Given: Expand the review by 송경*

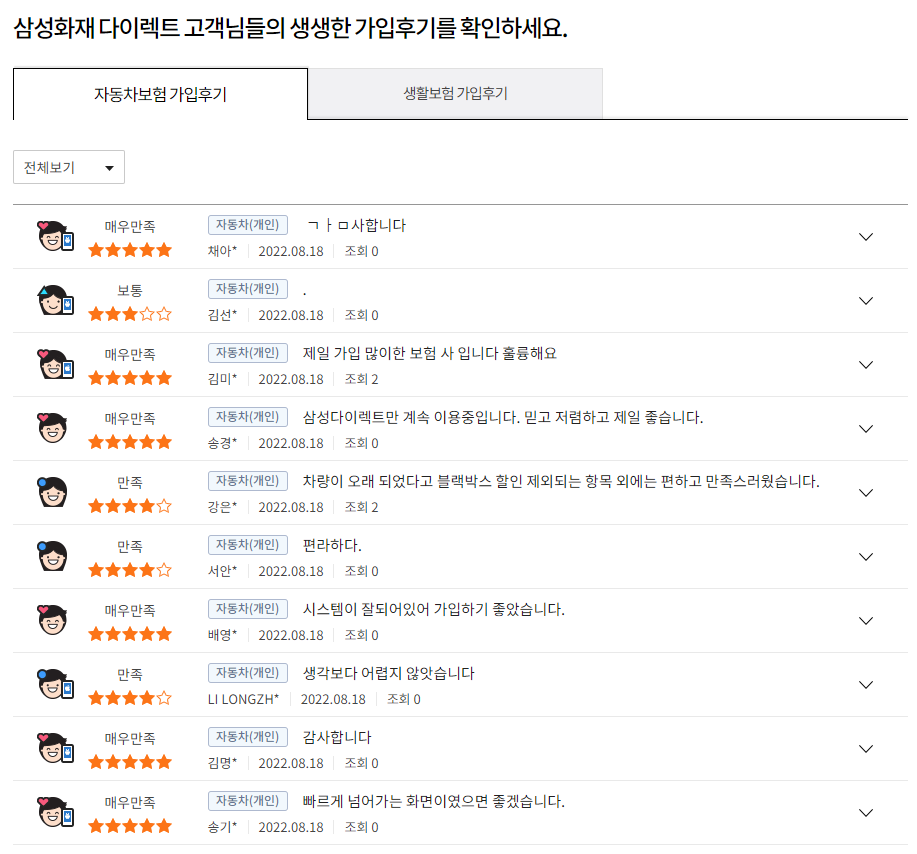Looking at the screenshot, I should (x=866, y=429).
